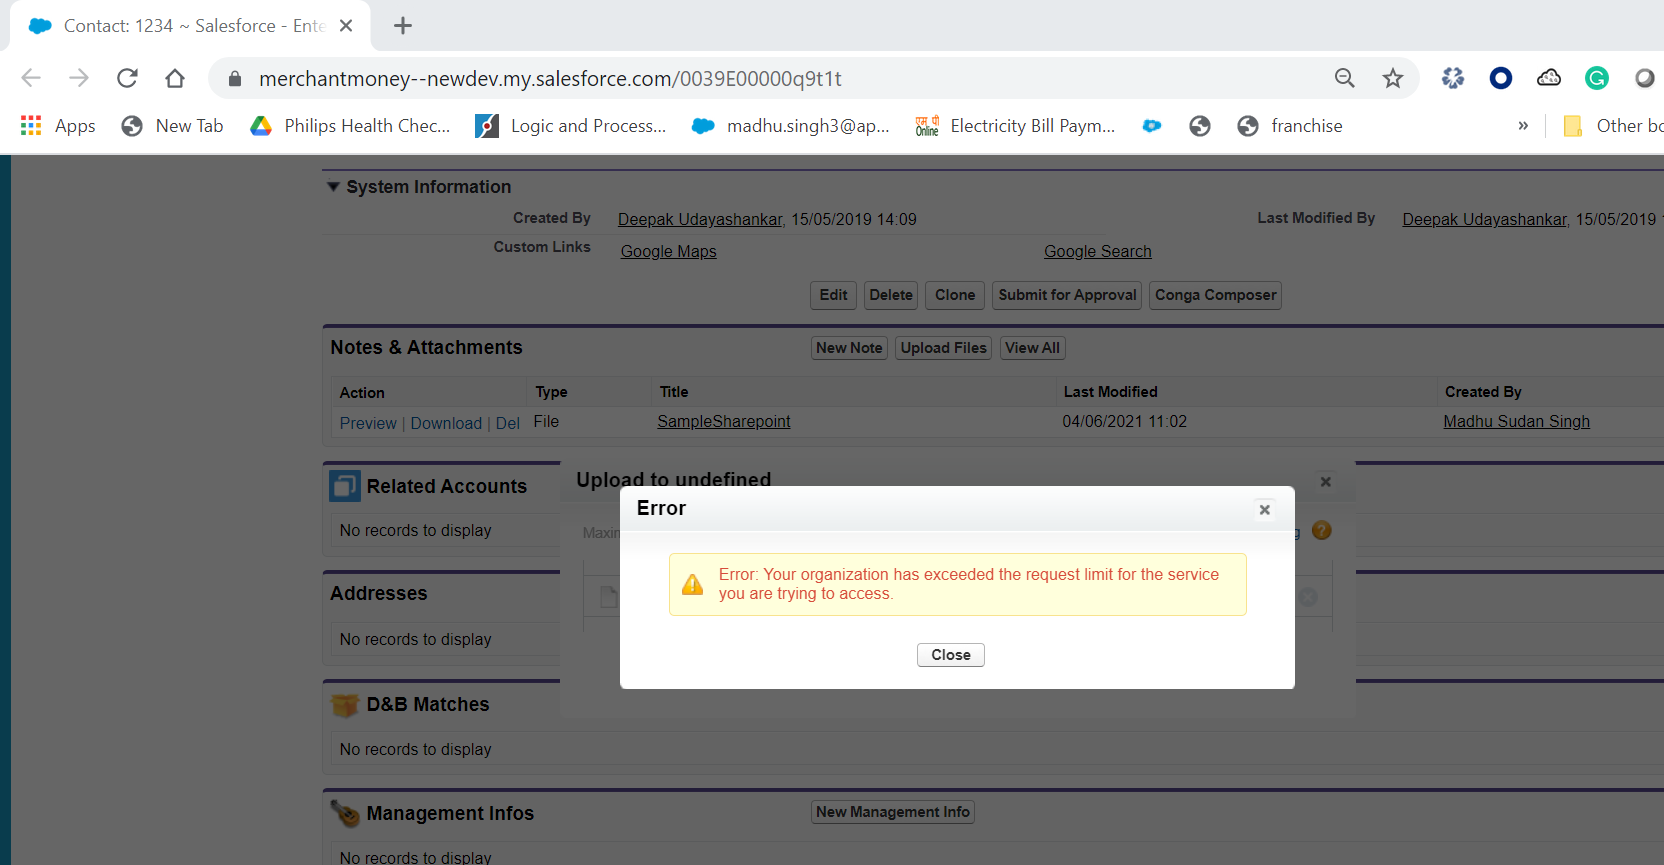1664x865 pixels.
Task: Click the padlock site info icon
Action: pos(235,79)
